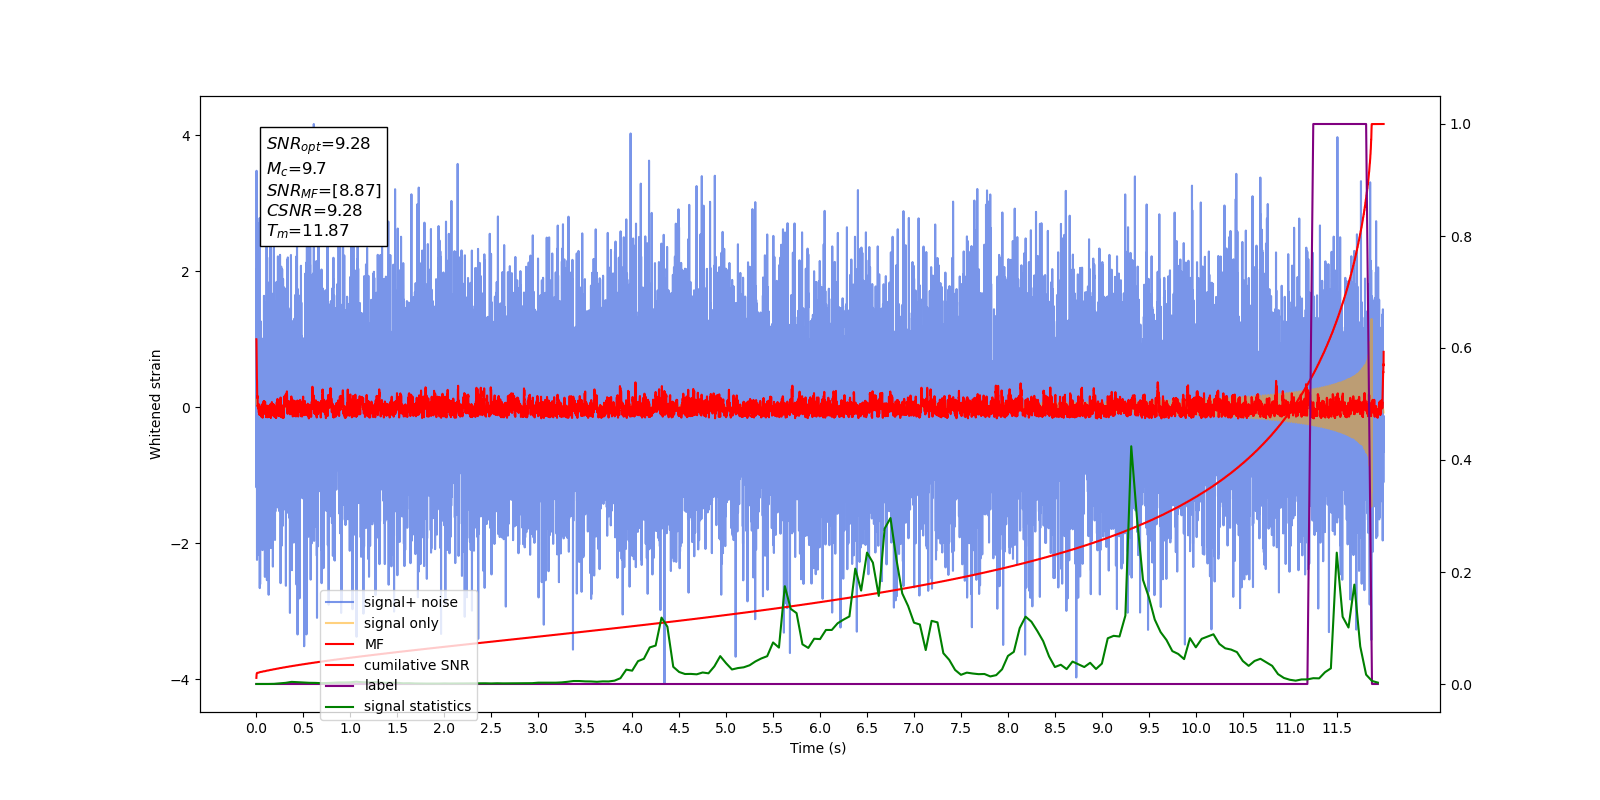The image size is (1600, 800).
Task: Click the top of the purple label pulse
Action: (x=1339, y=124)
